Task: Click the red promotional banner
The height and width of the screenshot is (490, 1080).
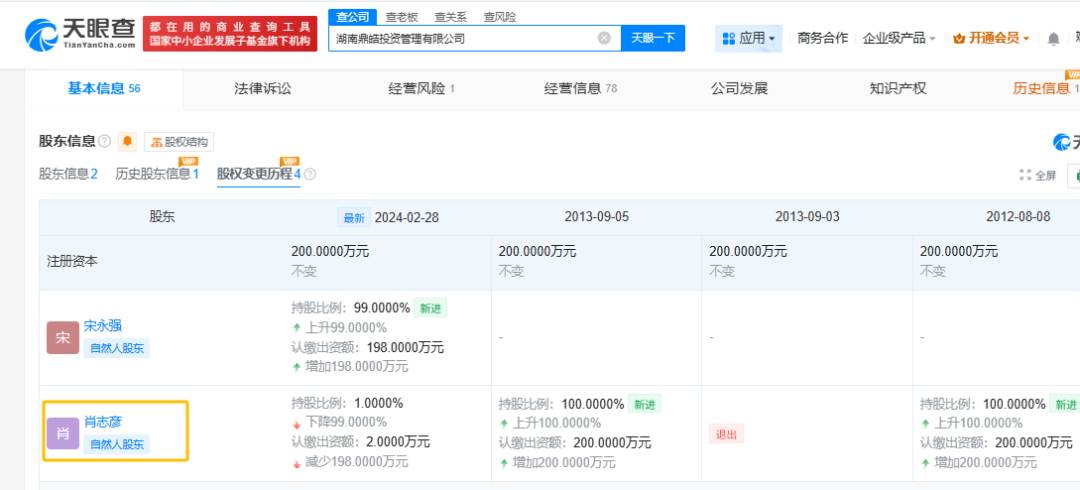Action: point(230,34)
